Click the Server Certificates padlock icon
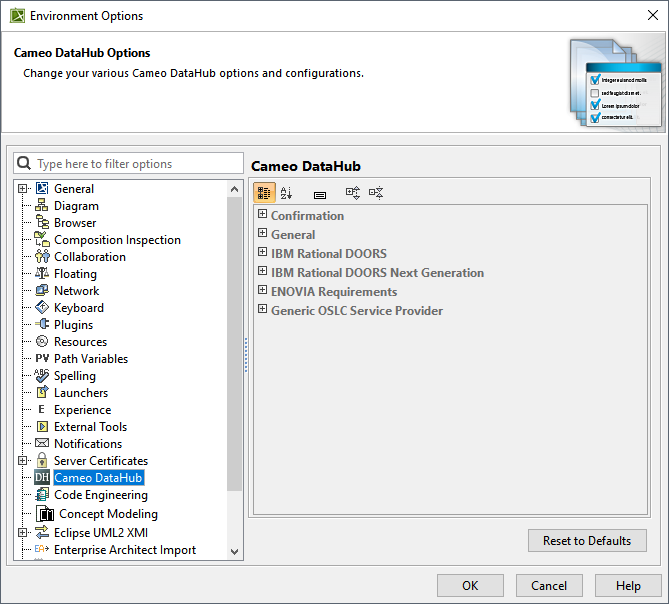This screenshot has width=669, height=604. (42, 460)
